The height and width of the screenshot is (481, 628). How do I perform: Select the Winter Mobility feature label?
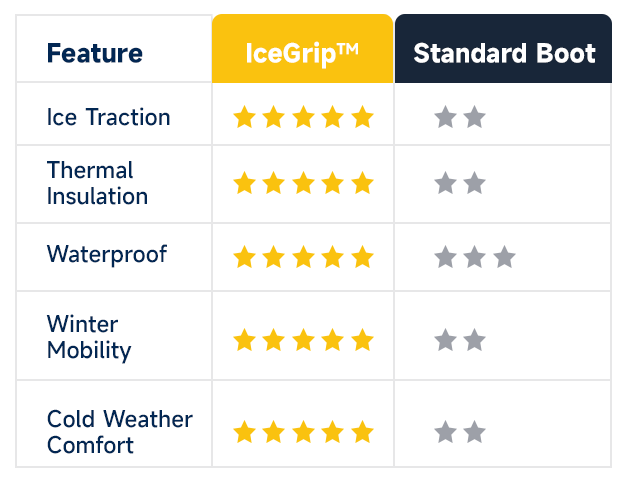pos(89,338)
